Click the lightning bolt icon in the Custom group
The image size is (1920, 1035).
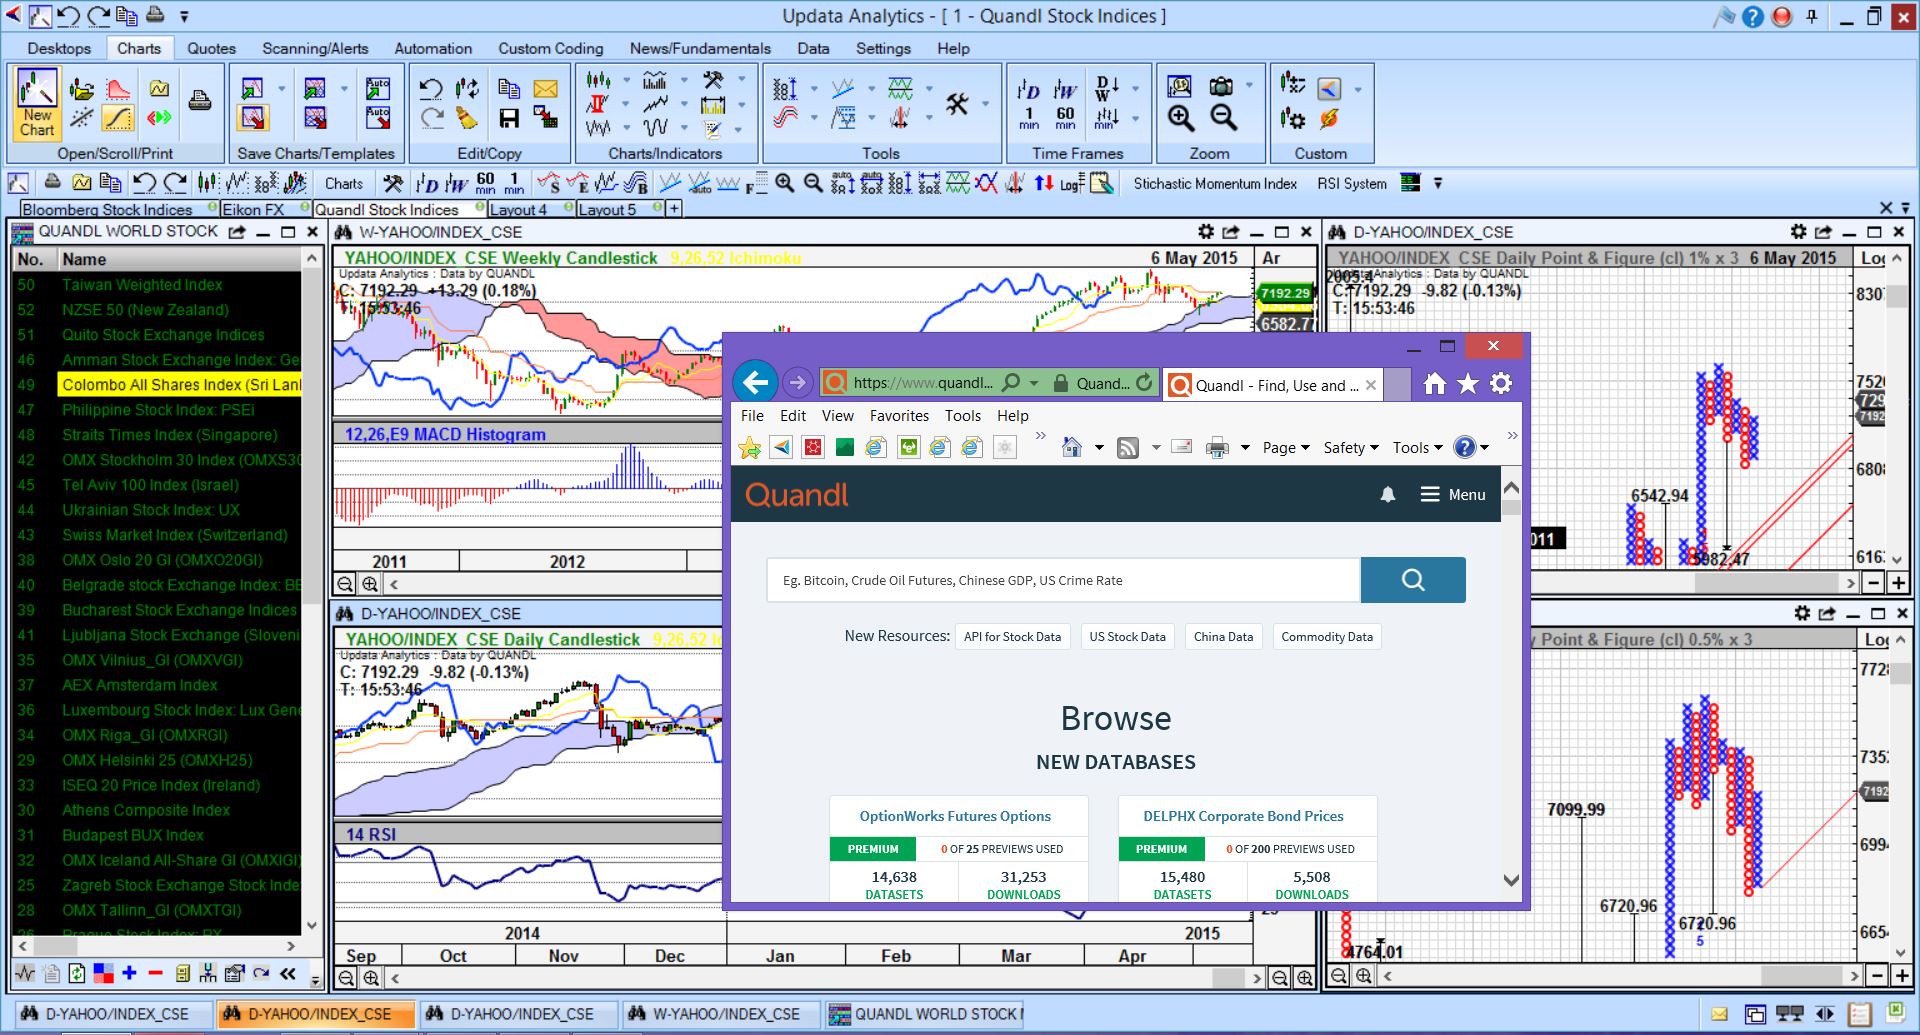[x=1328, y=119]
